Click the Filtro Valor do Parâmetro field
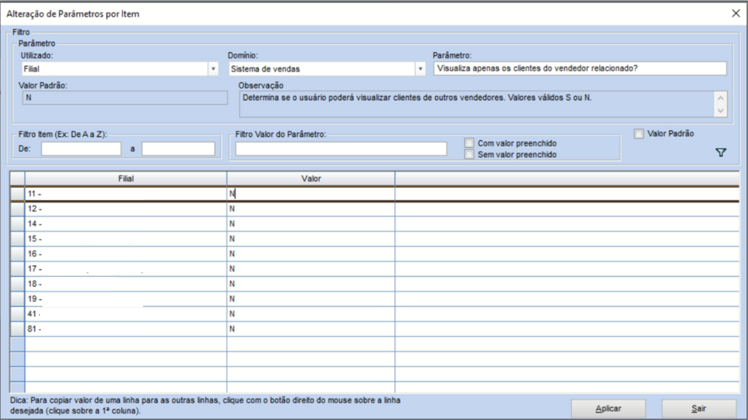 (x=341, y=149)
